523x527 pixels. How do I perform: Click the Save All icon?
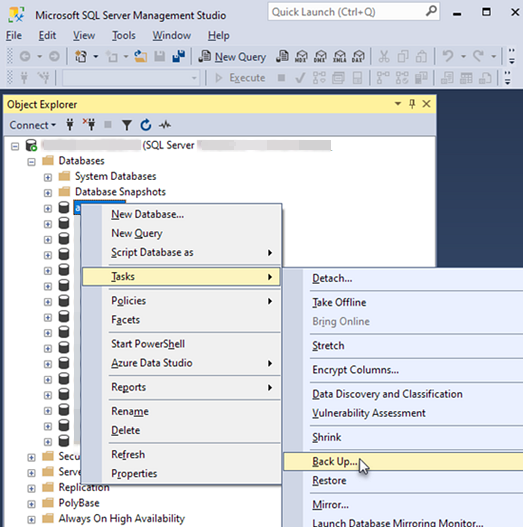click(178, 56)
